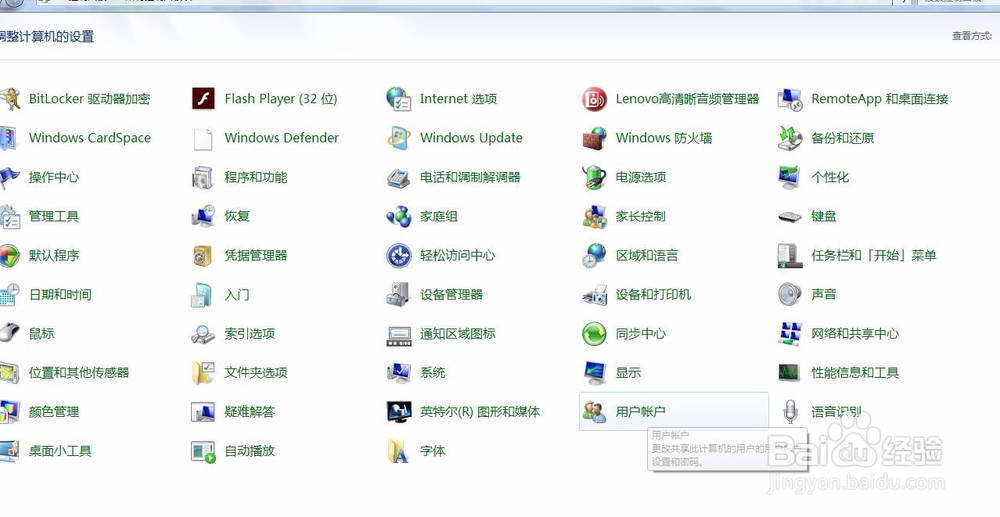Open the 疑难解答 link
Screen dimensions: 1000x517
point(249,412)
